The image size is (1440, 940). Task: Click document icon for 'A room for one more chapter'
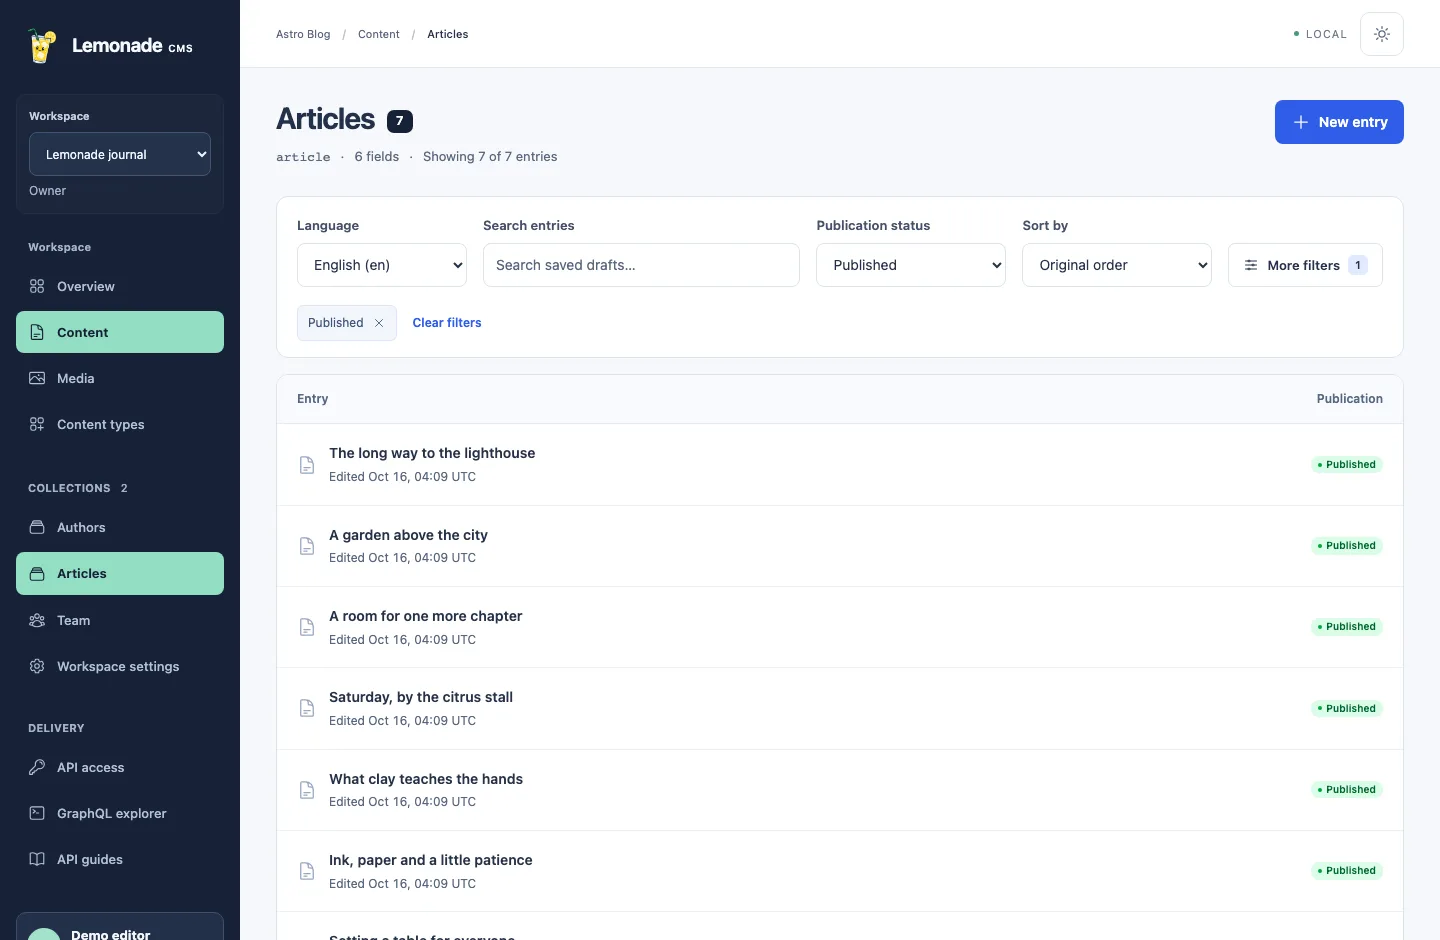click(307, 627)
